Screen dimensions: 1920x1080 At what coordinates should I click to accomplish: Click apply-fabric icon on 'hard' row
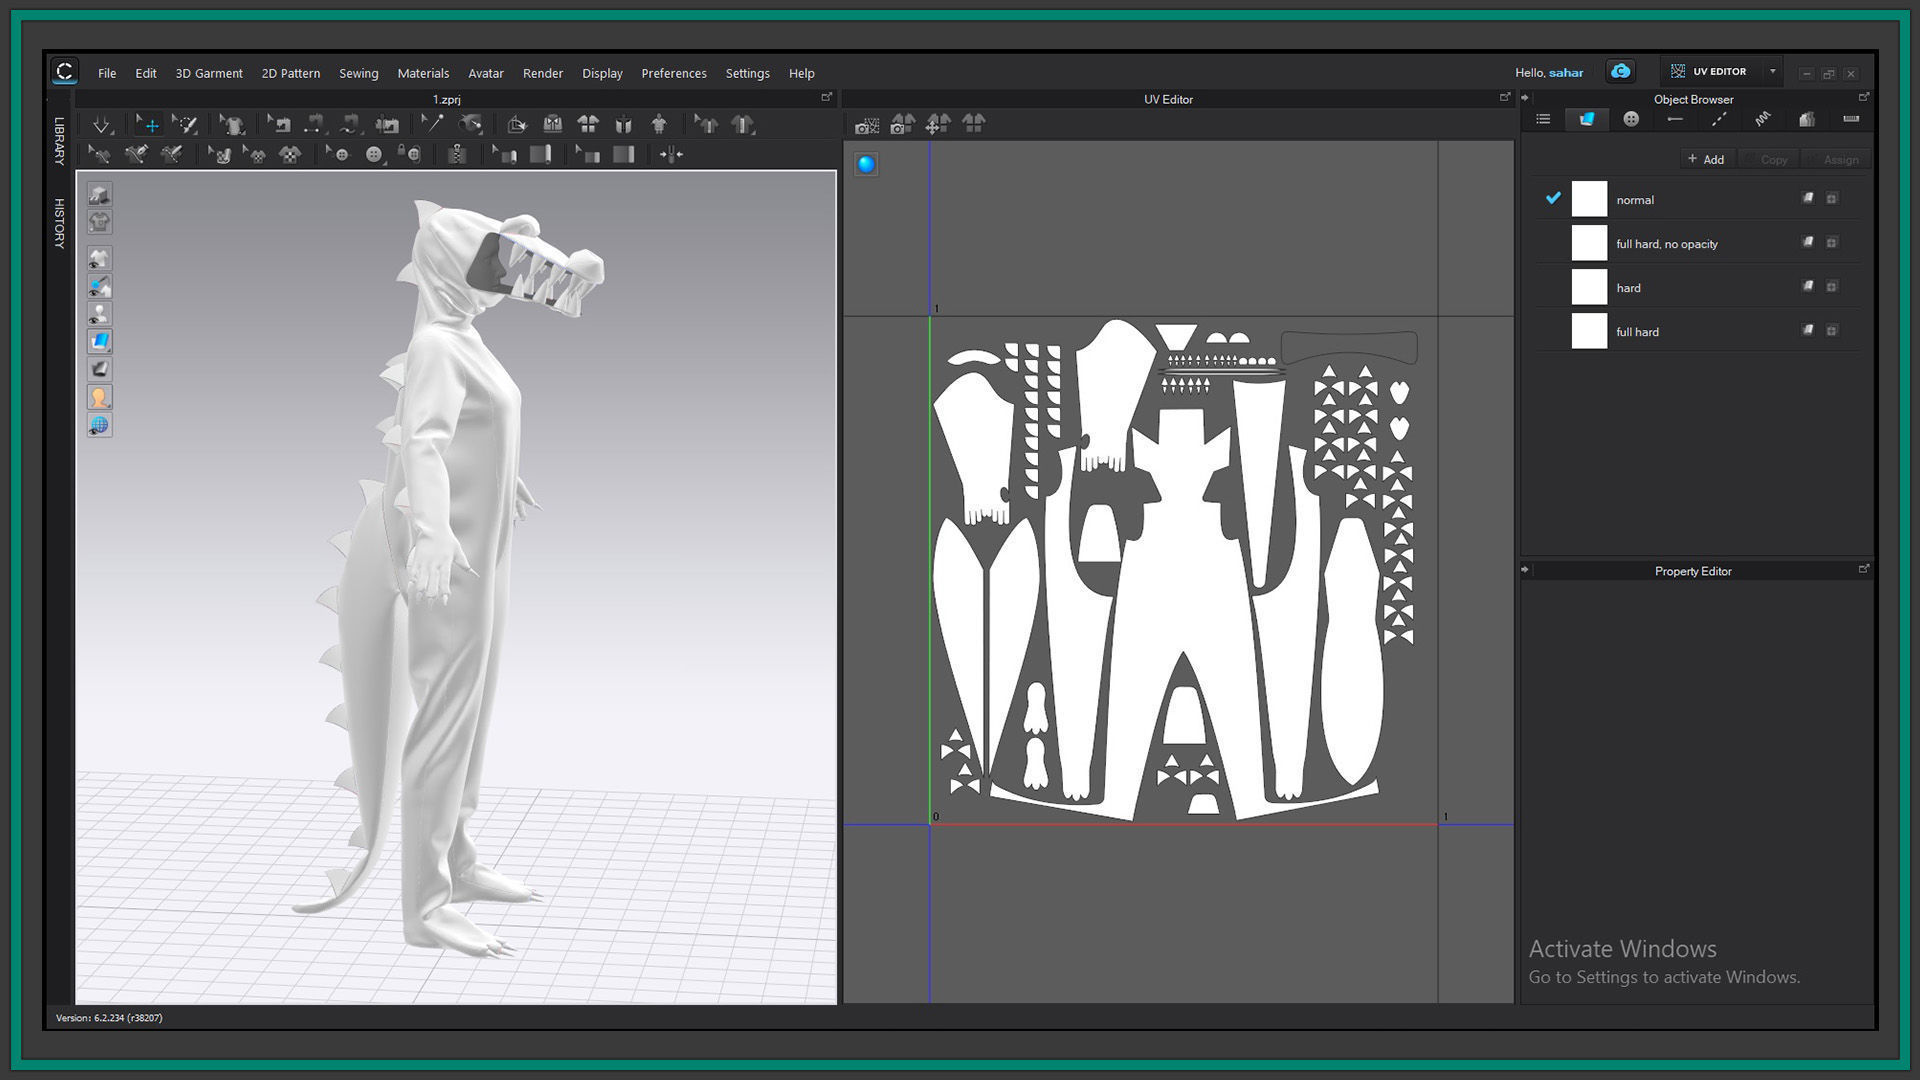(x=1808, y=286)
